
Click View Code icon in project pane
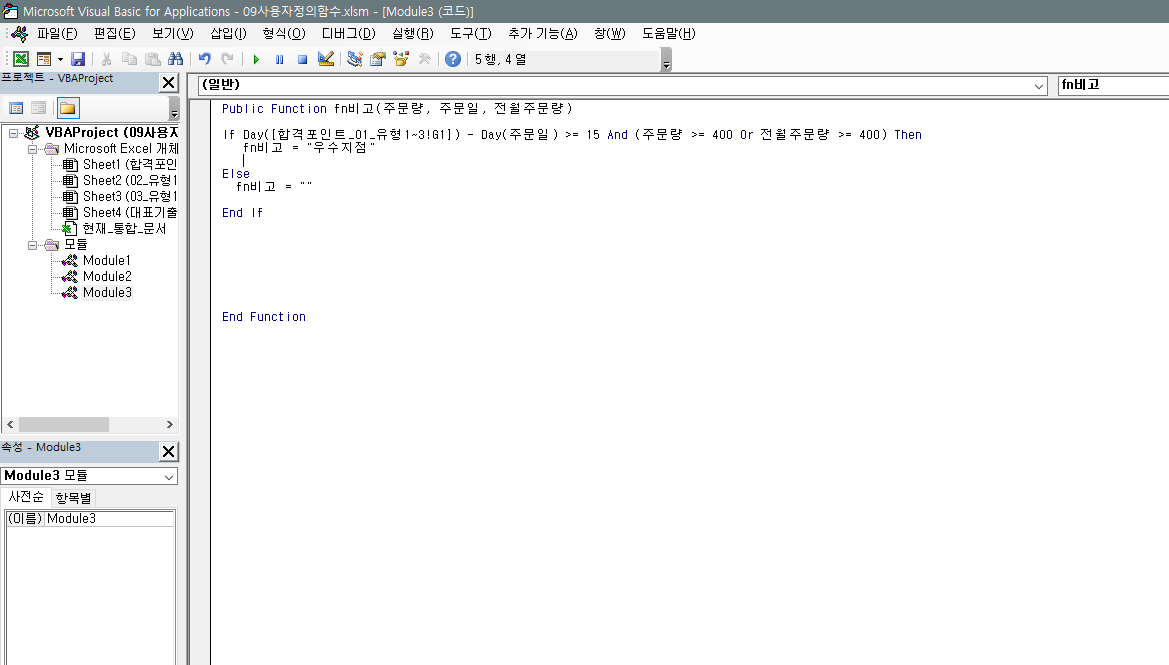tap(16, 108)
